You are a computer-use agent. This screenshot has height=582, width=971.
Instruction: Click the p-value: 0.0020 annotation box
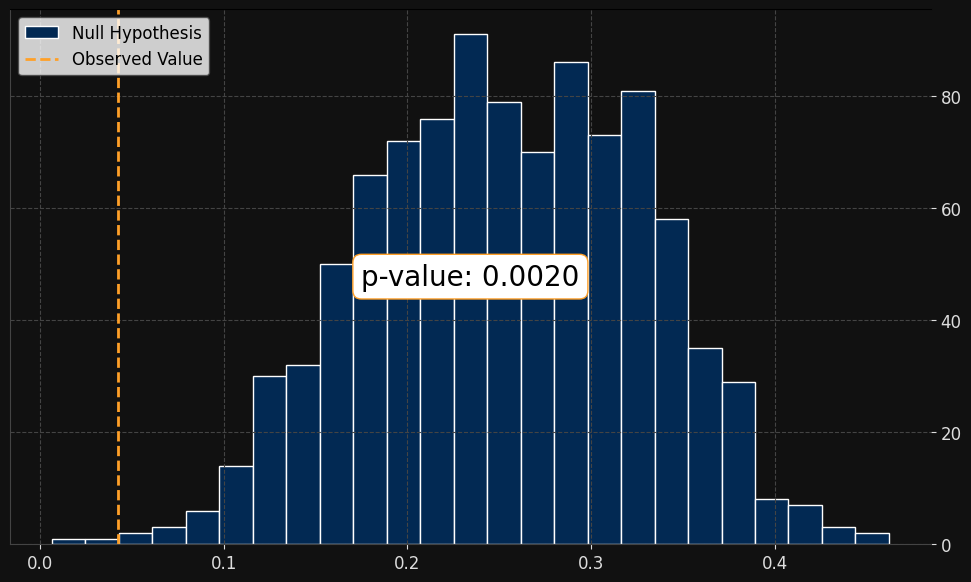coord(470,277)
